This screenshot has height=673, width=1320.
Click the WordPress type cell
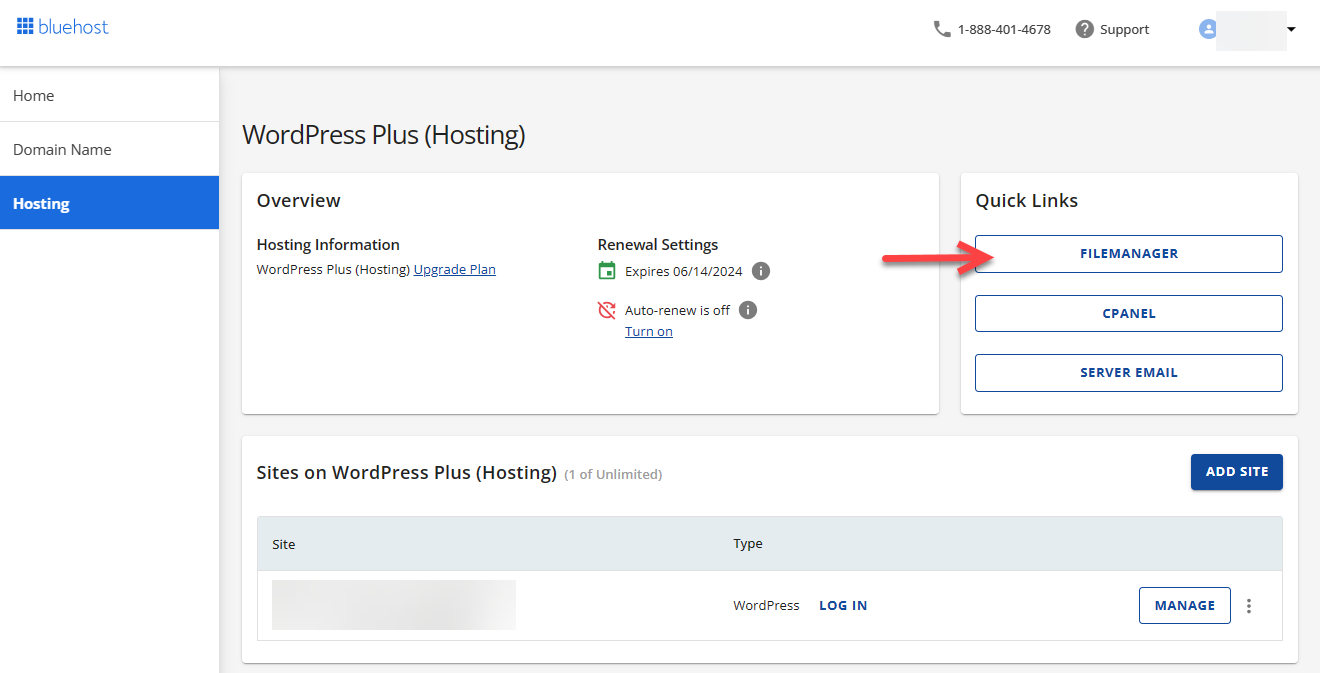(x=766, y=606)
